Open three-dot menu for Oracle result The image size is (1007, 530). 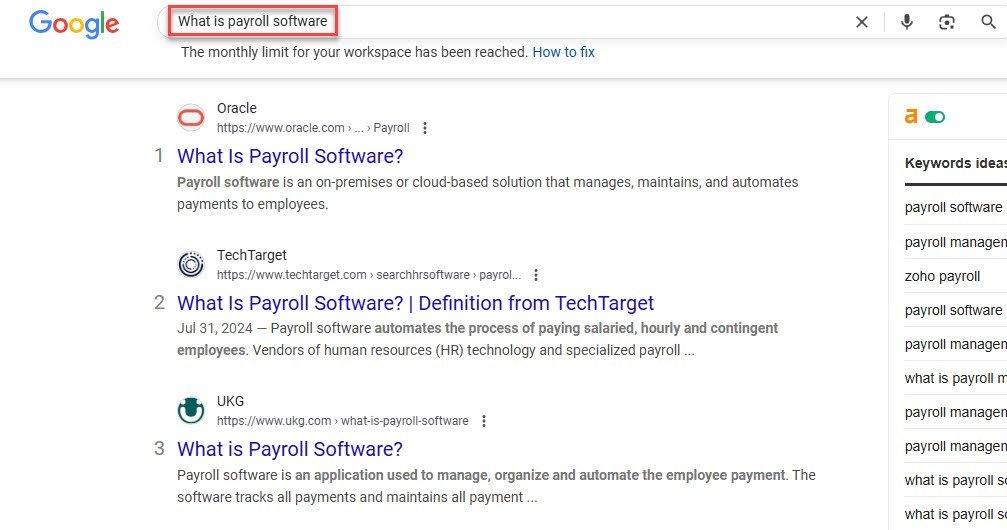(x=425, y=128)
